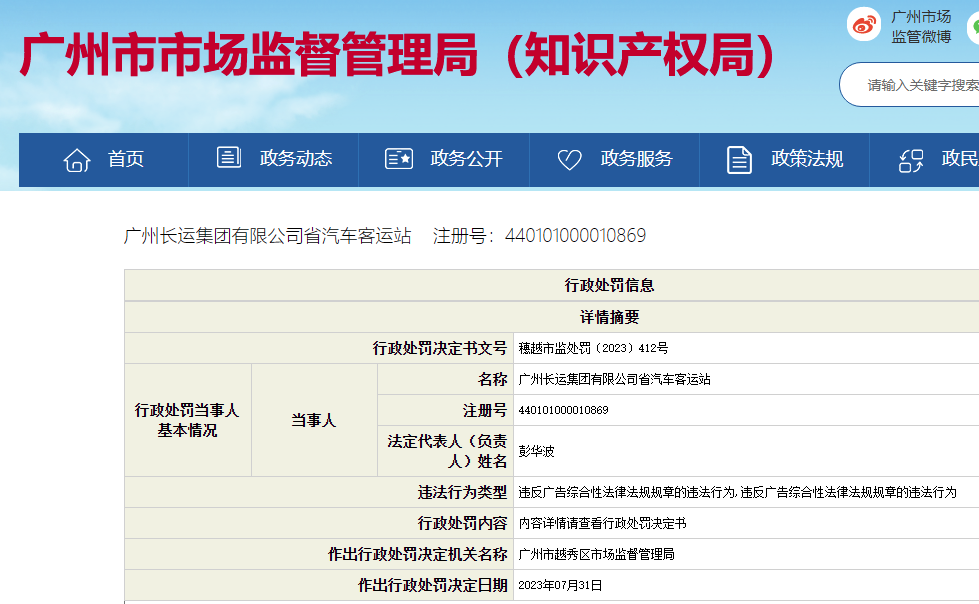
Task: Click the house icon beside 首页
Action: tap(77, 159)
